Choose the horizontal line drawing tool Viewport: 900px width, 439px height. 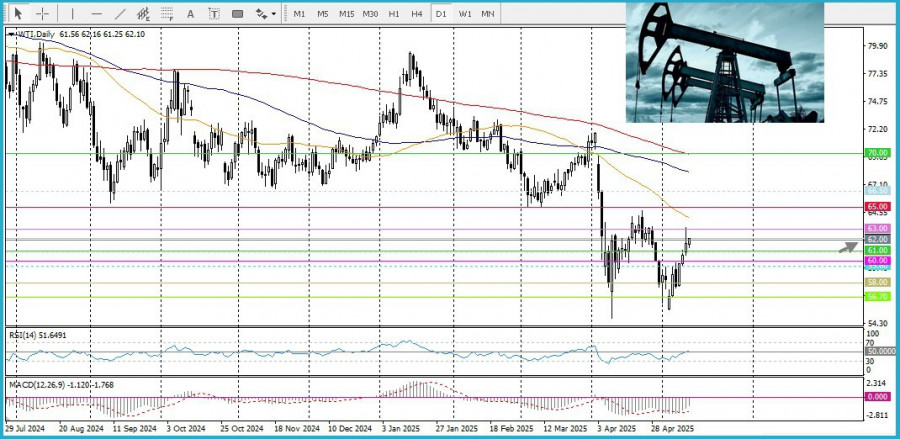tap(96, 13)
